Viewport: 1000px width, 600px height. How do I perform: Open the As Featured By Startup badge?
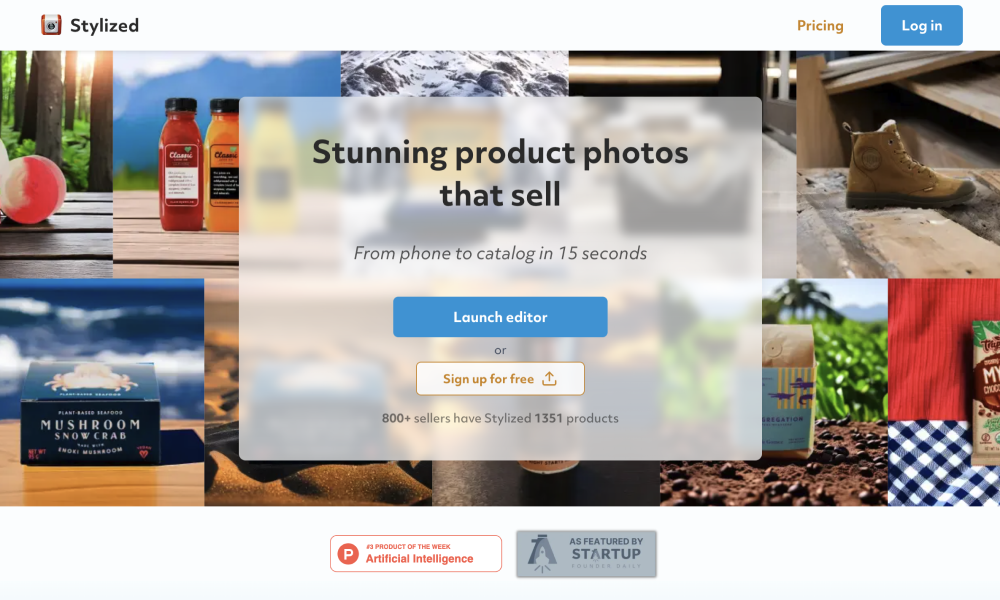click(586, 553)
